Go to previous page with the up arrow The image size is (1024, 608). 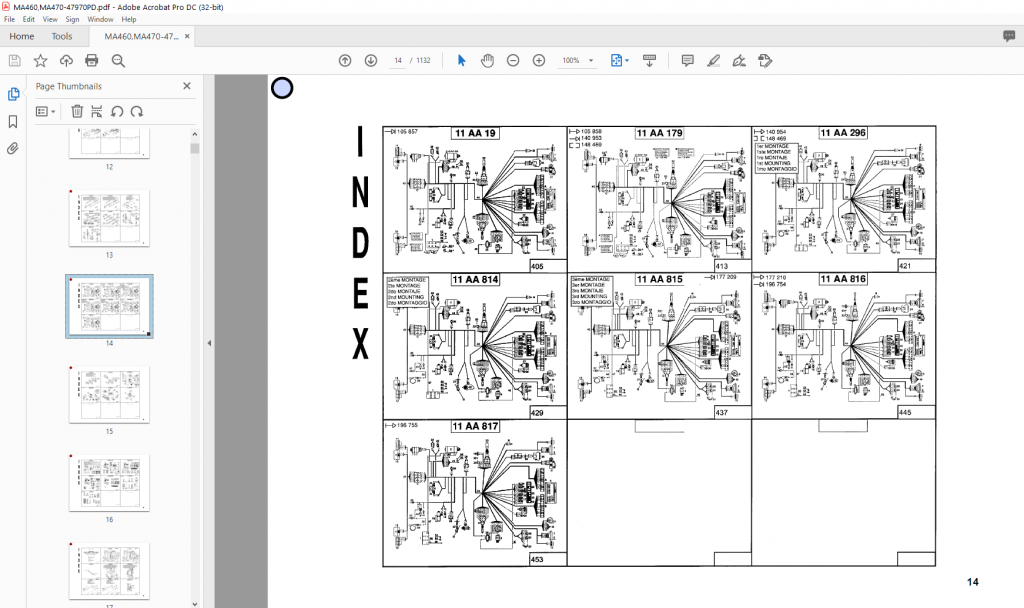pyautogui.click(x=345, y=61)
